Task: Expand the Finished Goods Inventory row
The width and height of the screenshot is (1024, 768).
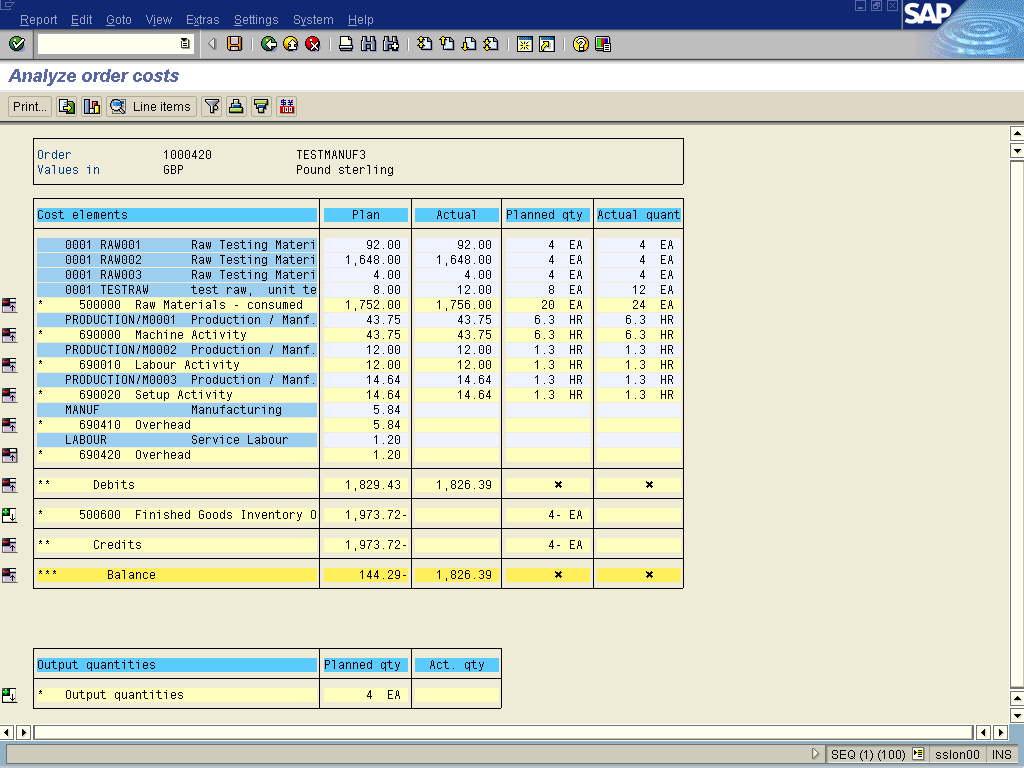Action: (x=10, y=515)
